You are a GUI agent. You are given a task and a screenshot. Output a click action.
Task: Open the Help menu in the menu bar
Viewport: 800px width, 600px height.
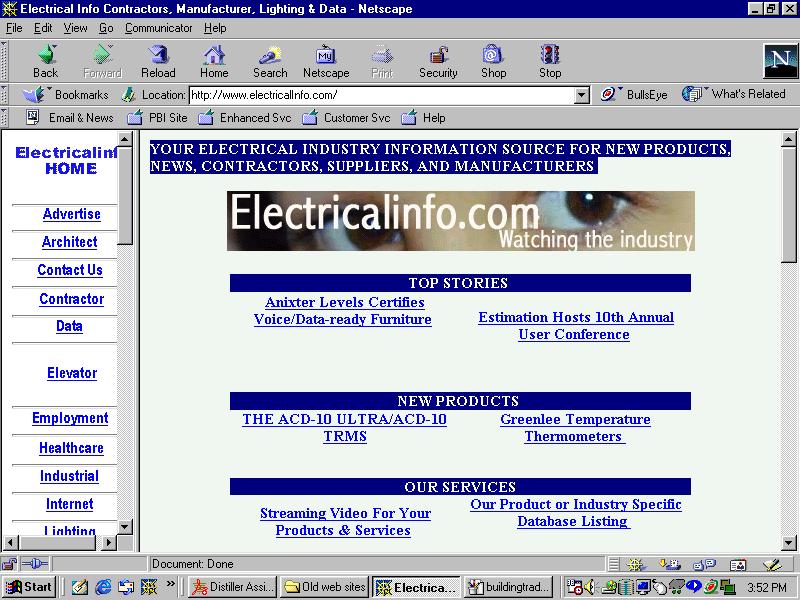(215, 28)
